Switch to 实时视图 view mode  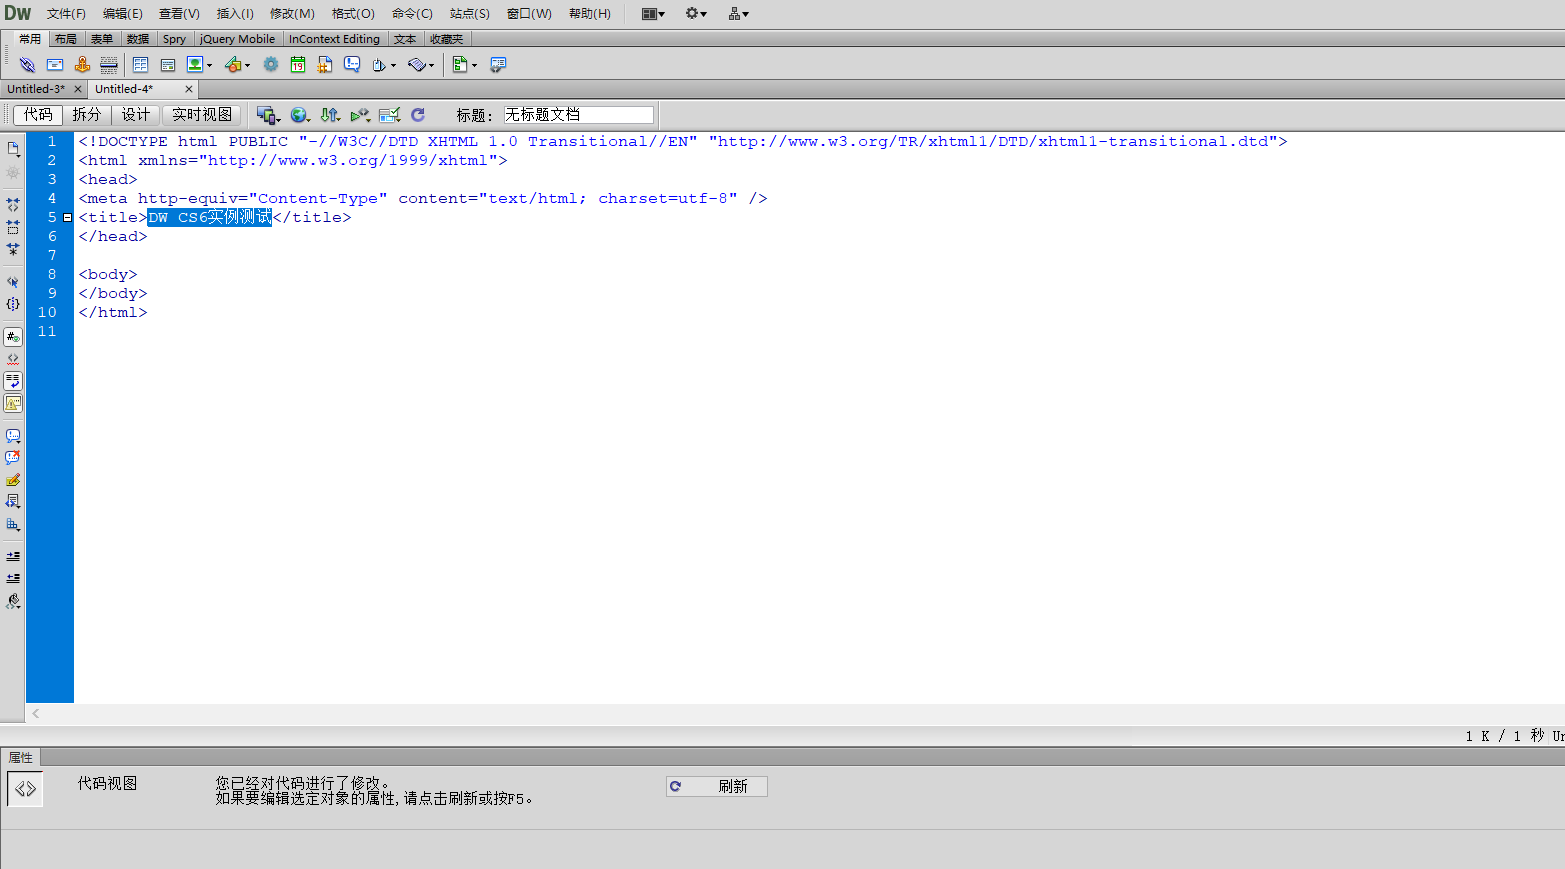click(x=201, y=114)
